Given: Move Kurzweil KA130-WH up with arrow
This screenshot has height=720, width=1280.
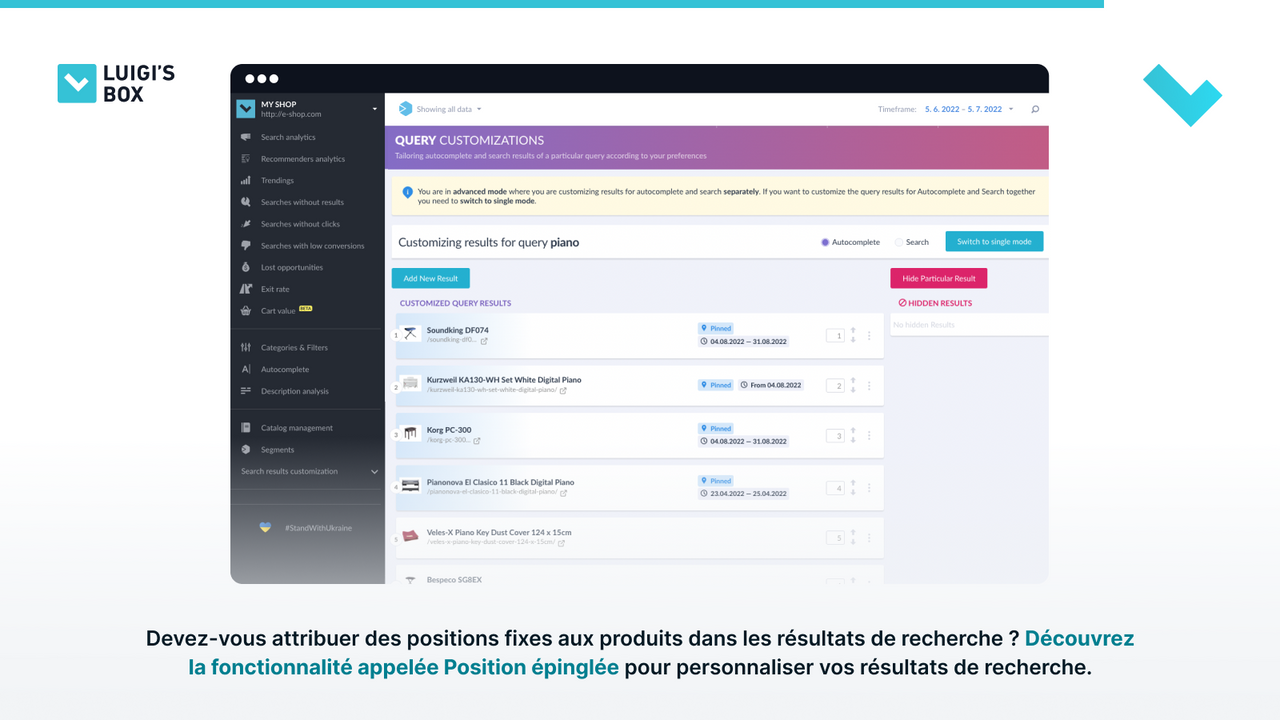Looking at the screenshot, I should coord(853,381).
